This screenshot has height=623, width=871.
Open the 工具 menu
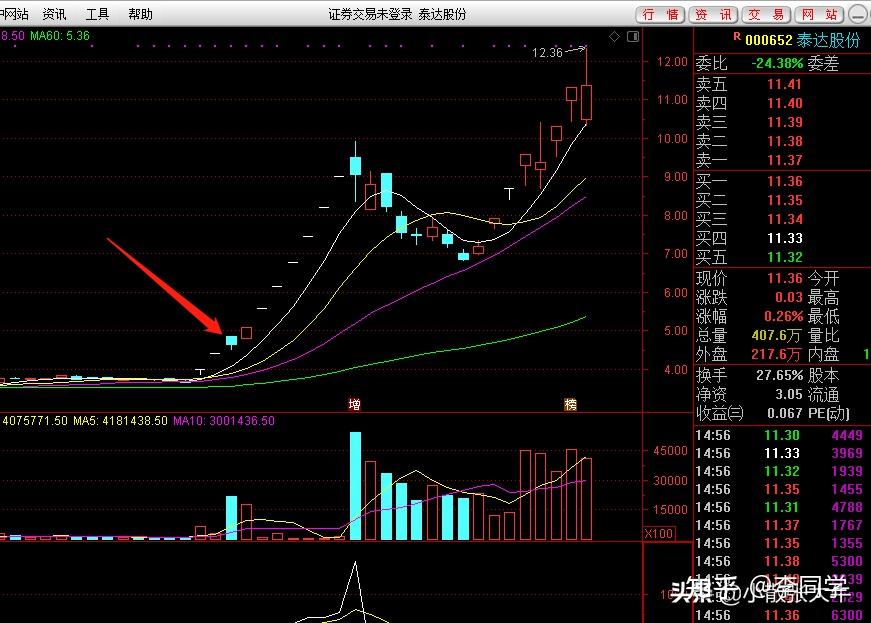tap(97, 14)
